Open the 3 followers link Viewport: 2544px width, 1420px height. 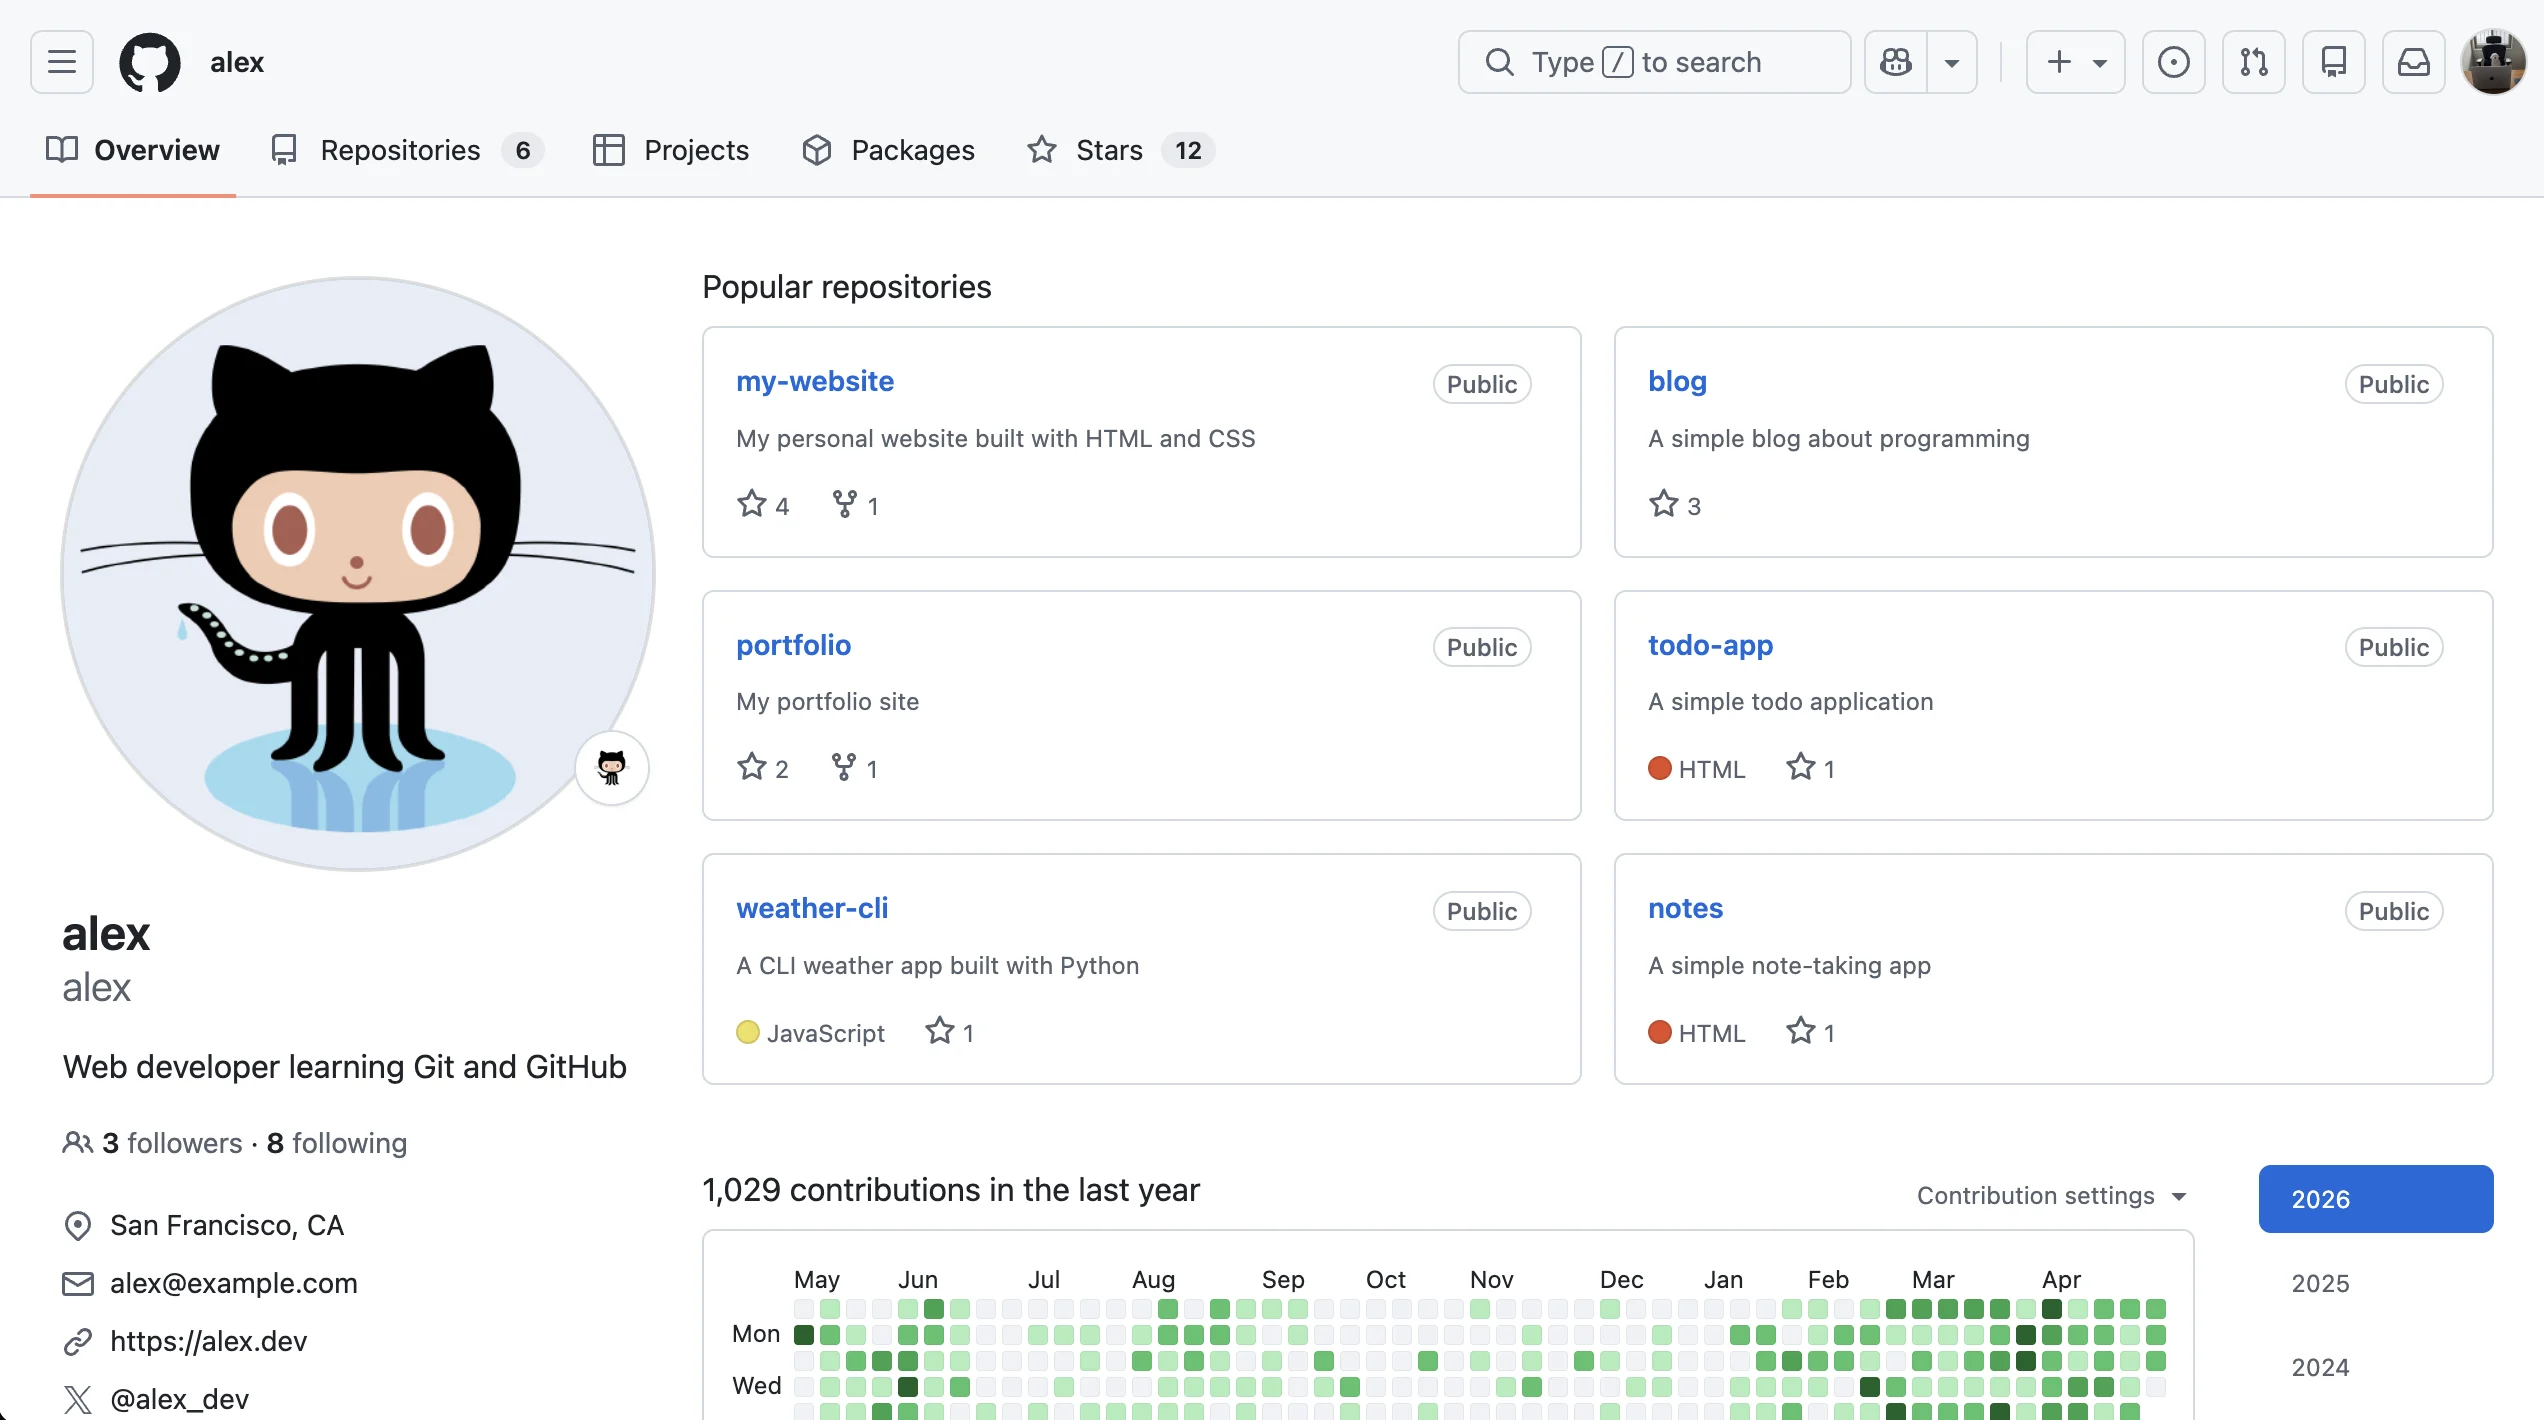pyautogui.click(x=172, y=1143)
